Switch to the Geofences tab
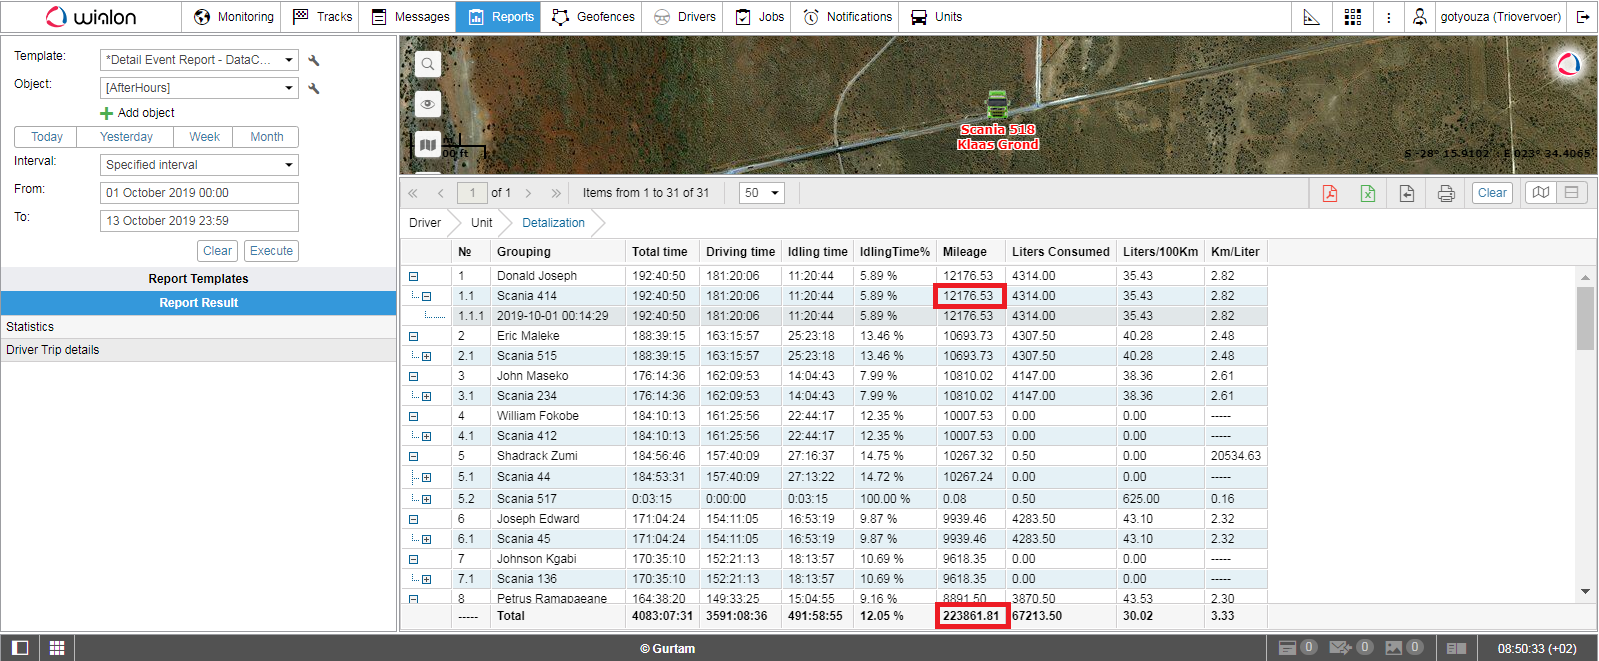1599x661 pixels. point(593,17)
